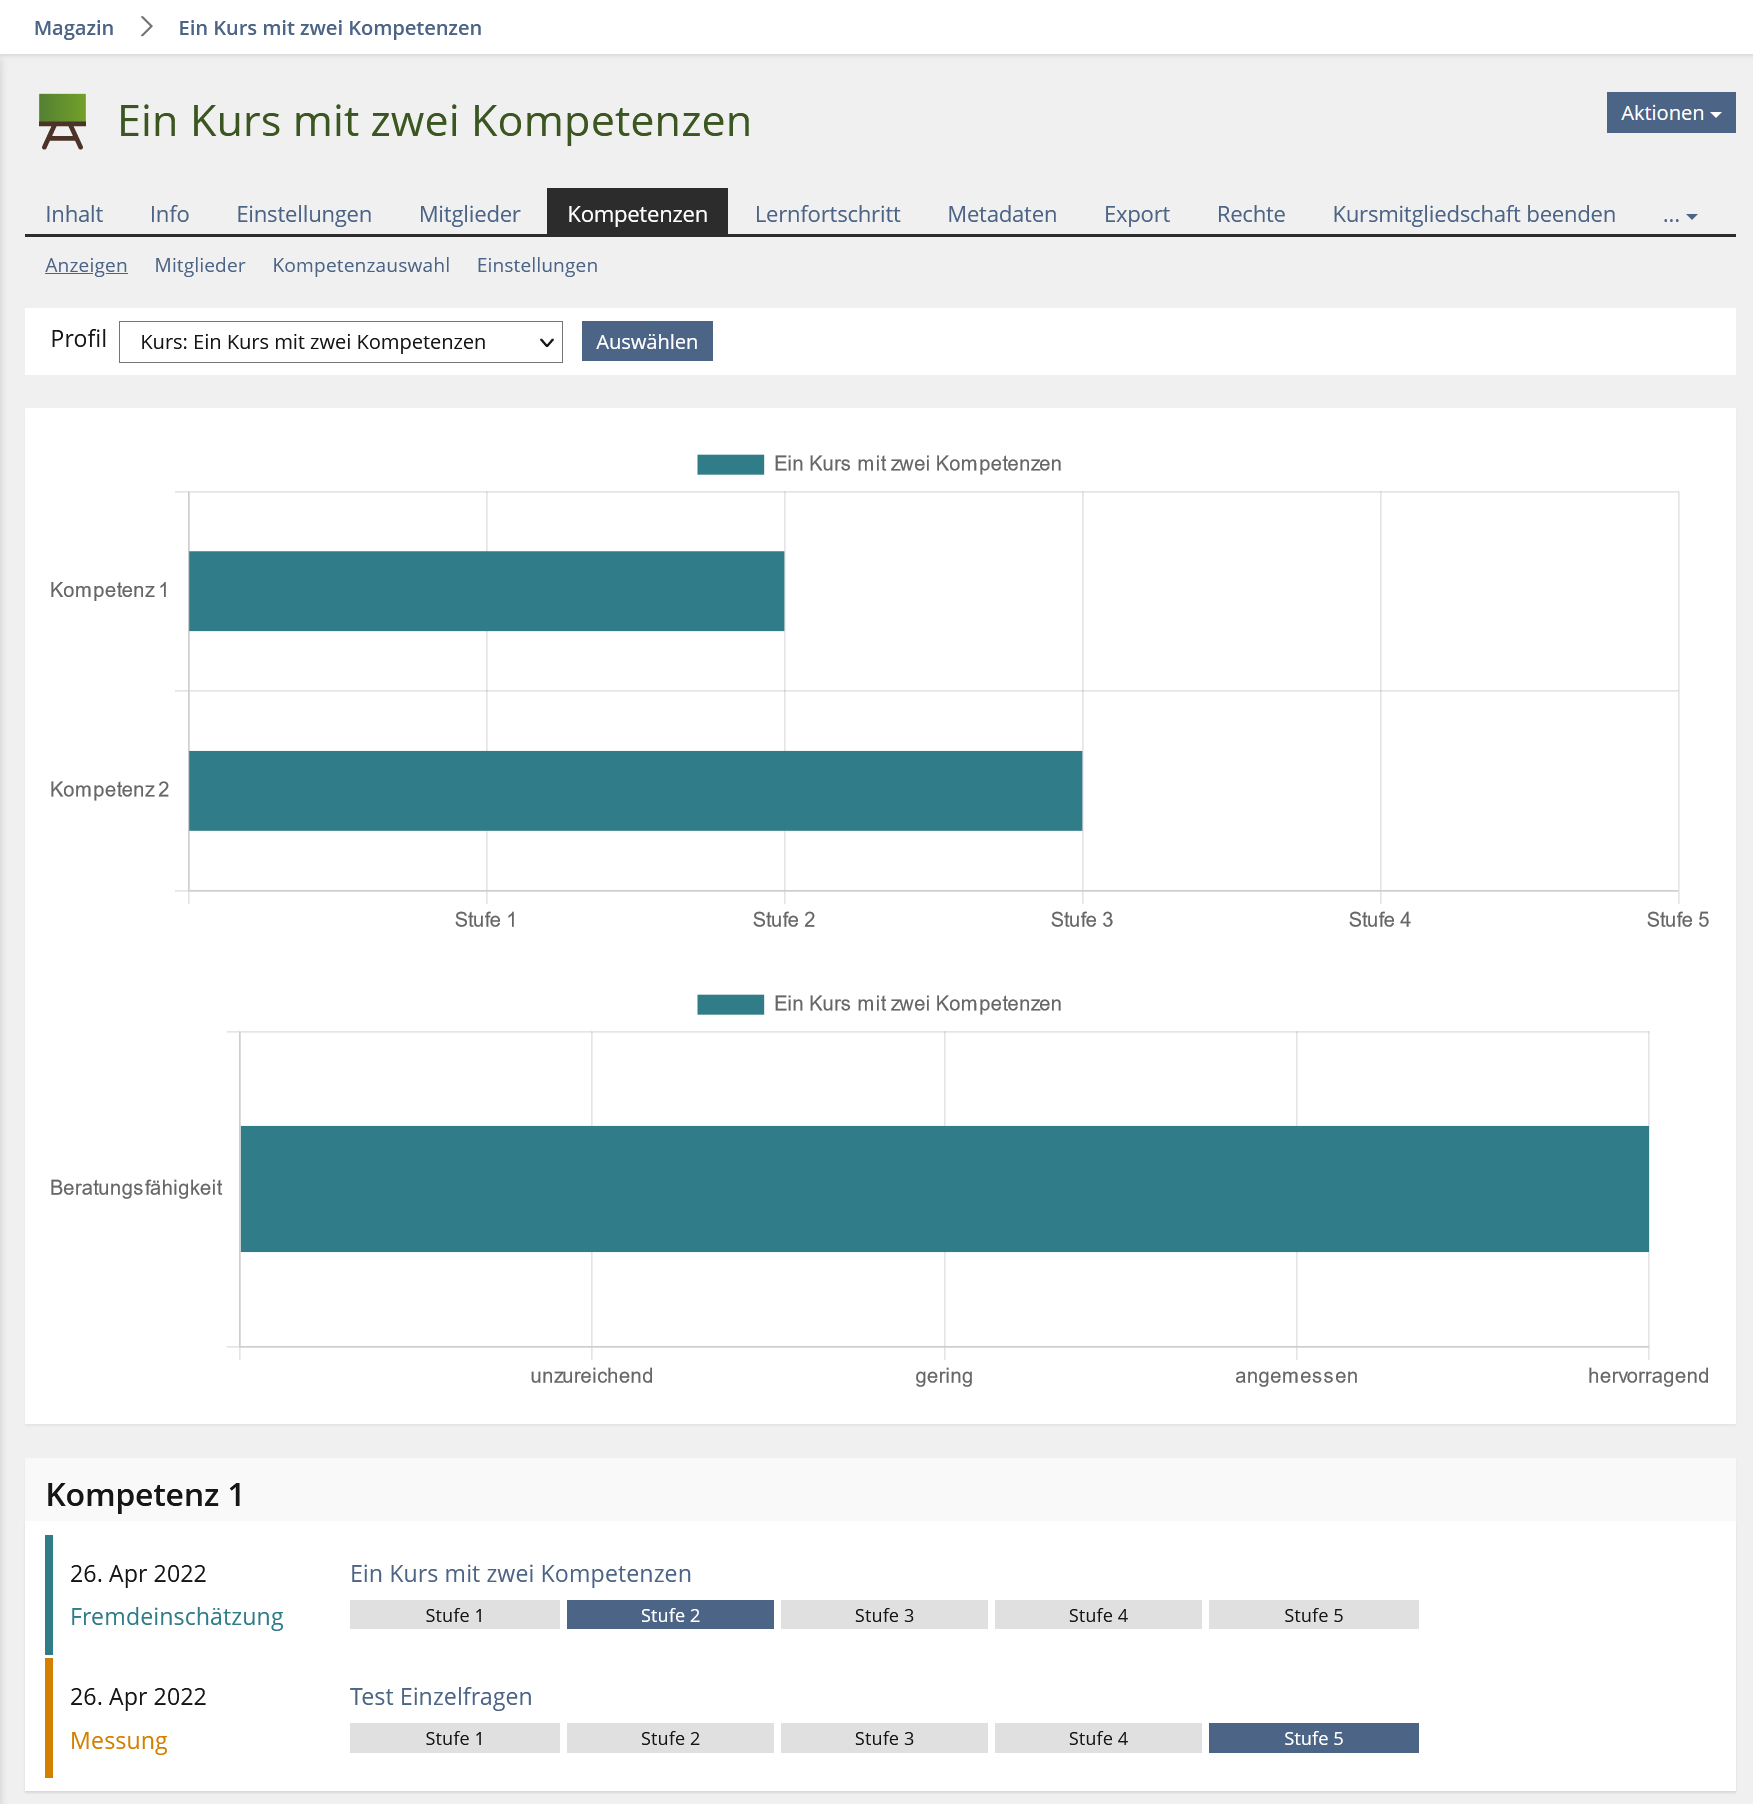The height and width of the screenshot is (1804, 1753).
Task: Open the Test Einzelfragen link
Action: [441, 1696]
